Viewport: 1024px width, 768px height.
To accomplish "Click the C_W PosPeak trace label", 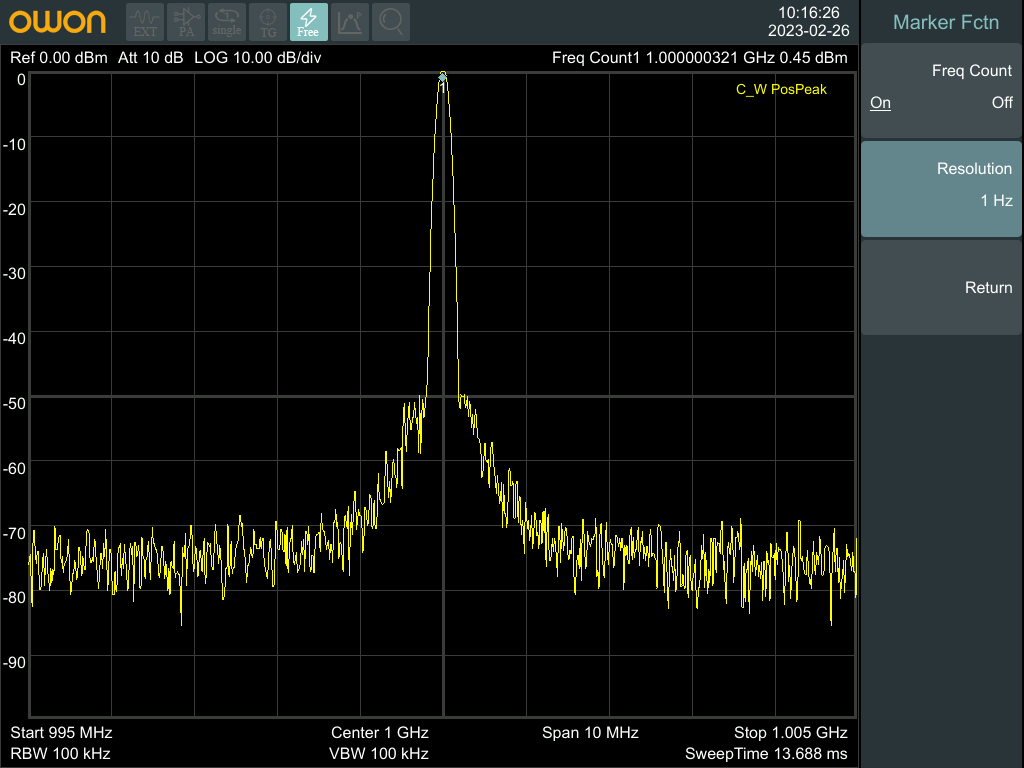I will pyautogui.click(x=781, y=89).
